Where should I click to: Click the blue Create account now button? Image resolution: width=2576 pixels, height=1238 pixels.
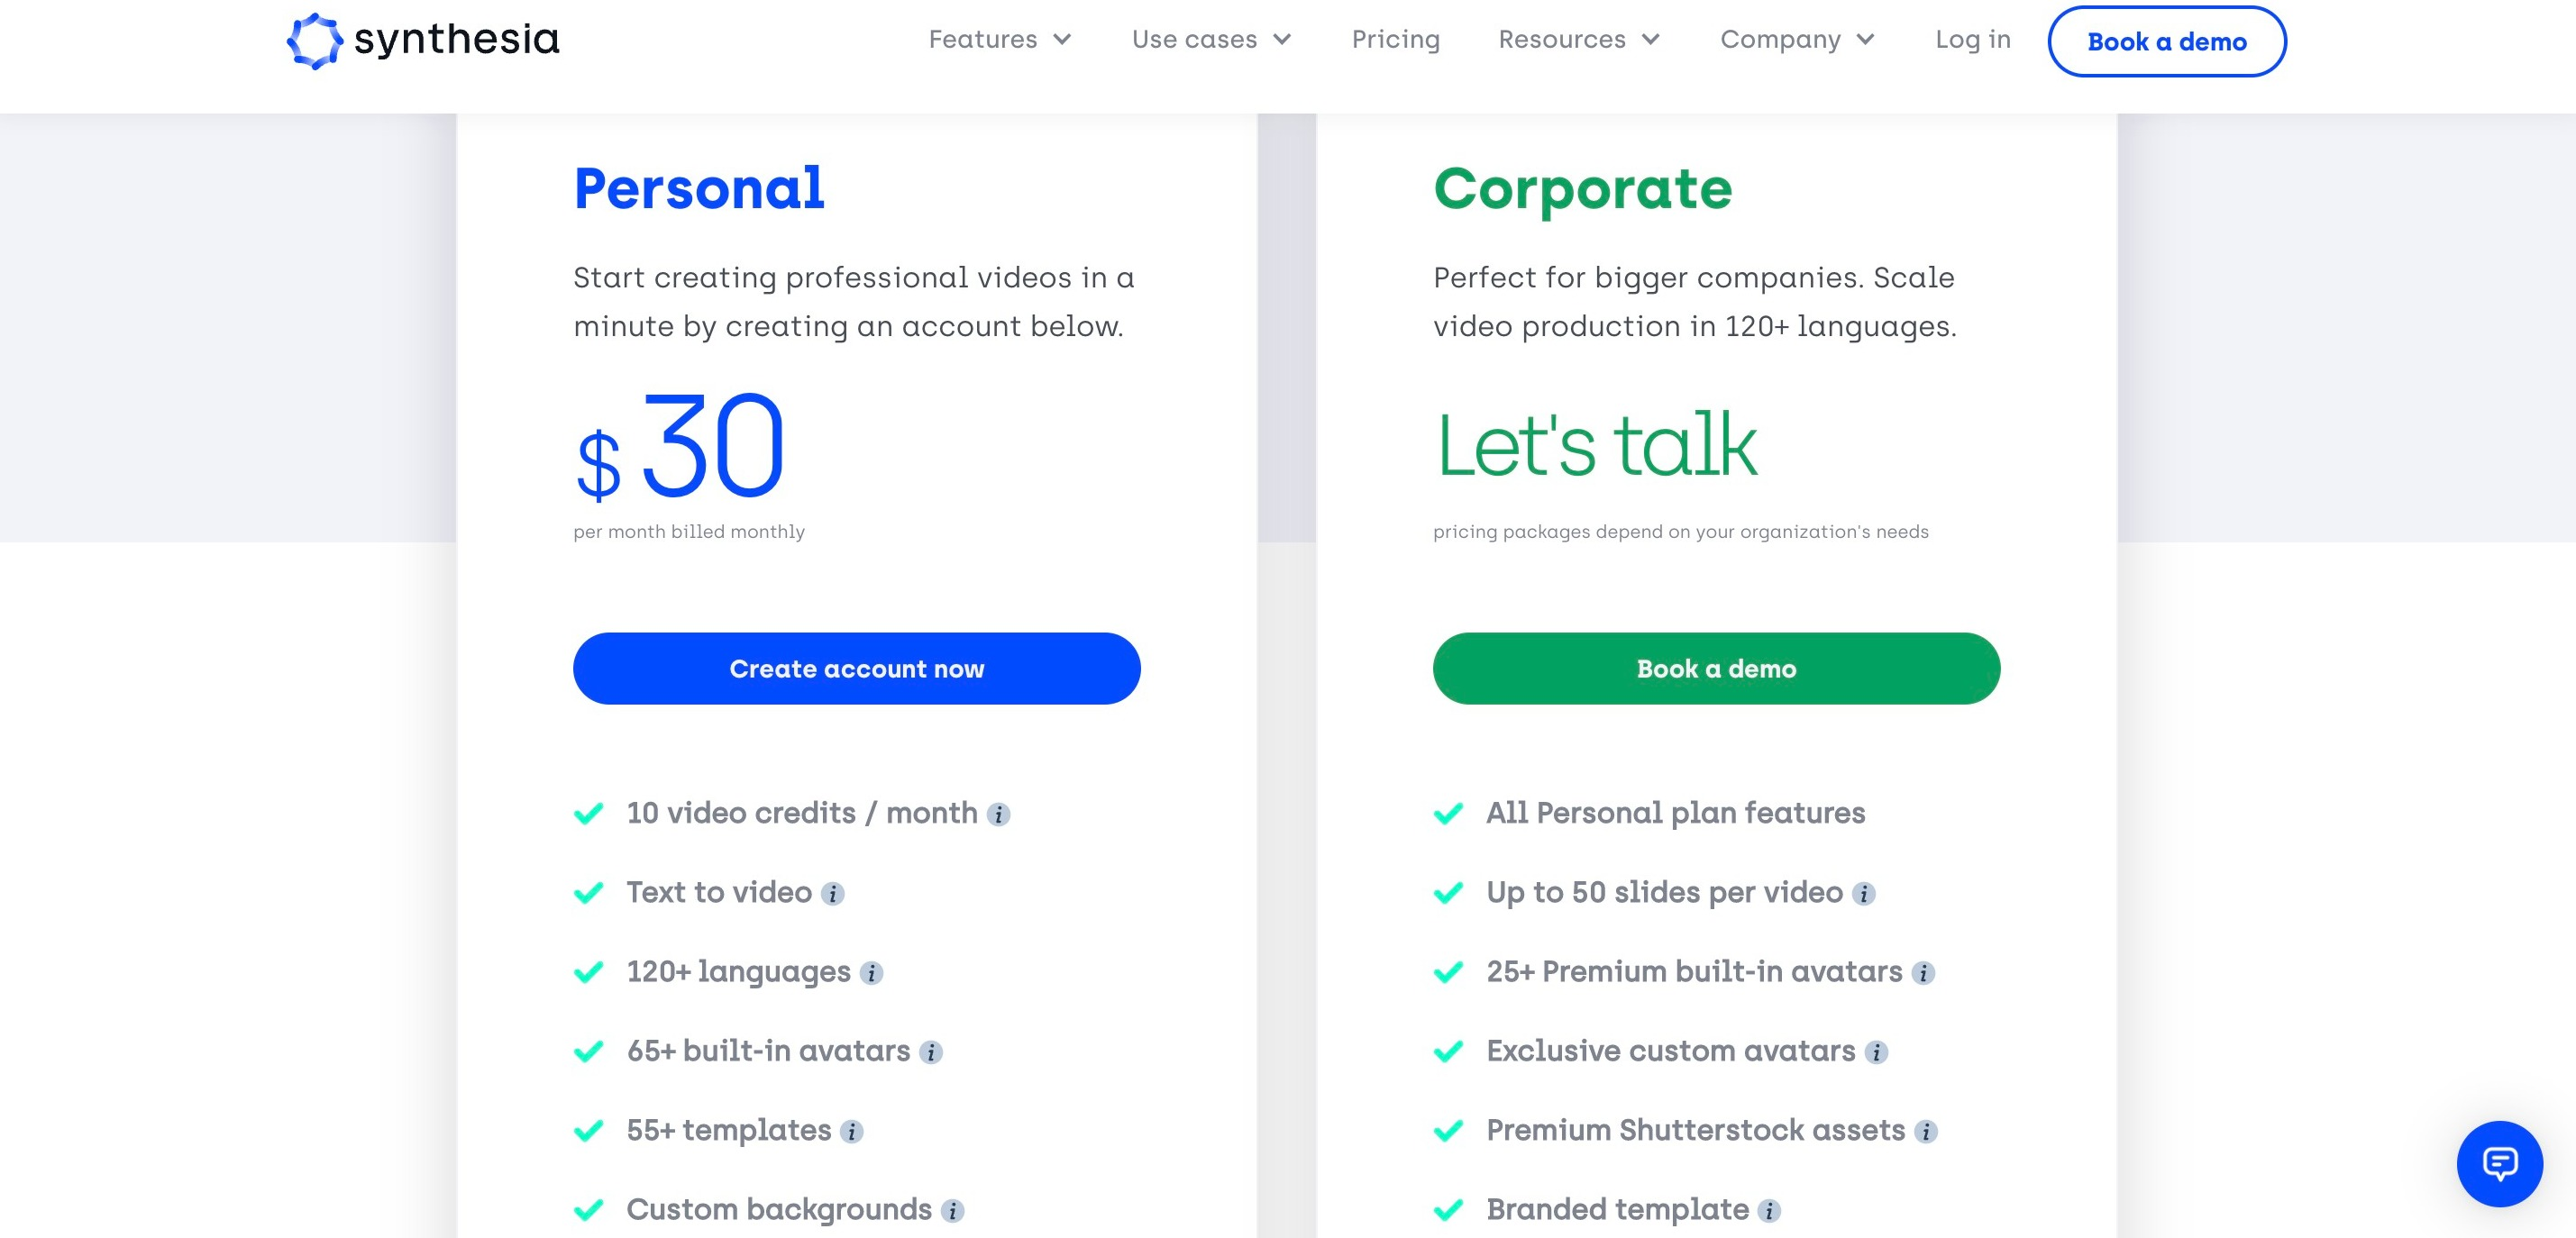point(856,668)
